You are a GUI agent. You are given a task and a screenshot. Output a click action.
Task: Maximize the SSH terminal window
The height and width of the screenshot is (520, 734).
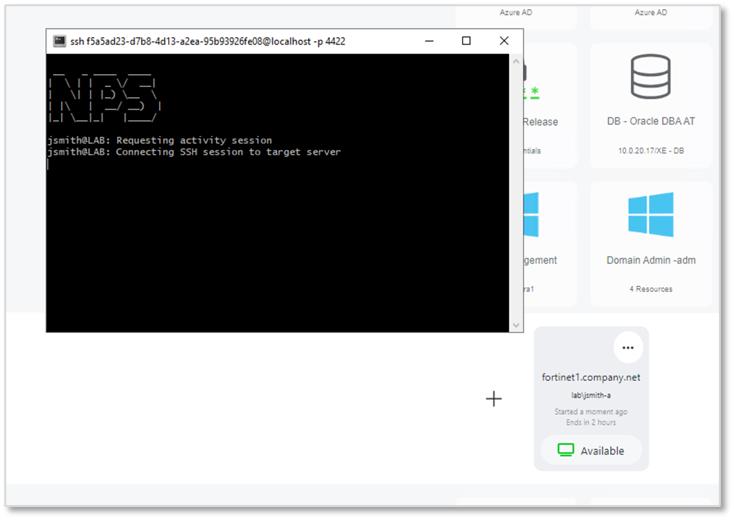point(466,41)
